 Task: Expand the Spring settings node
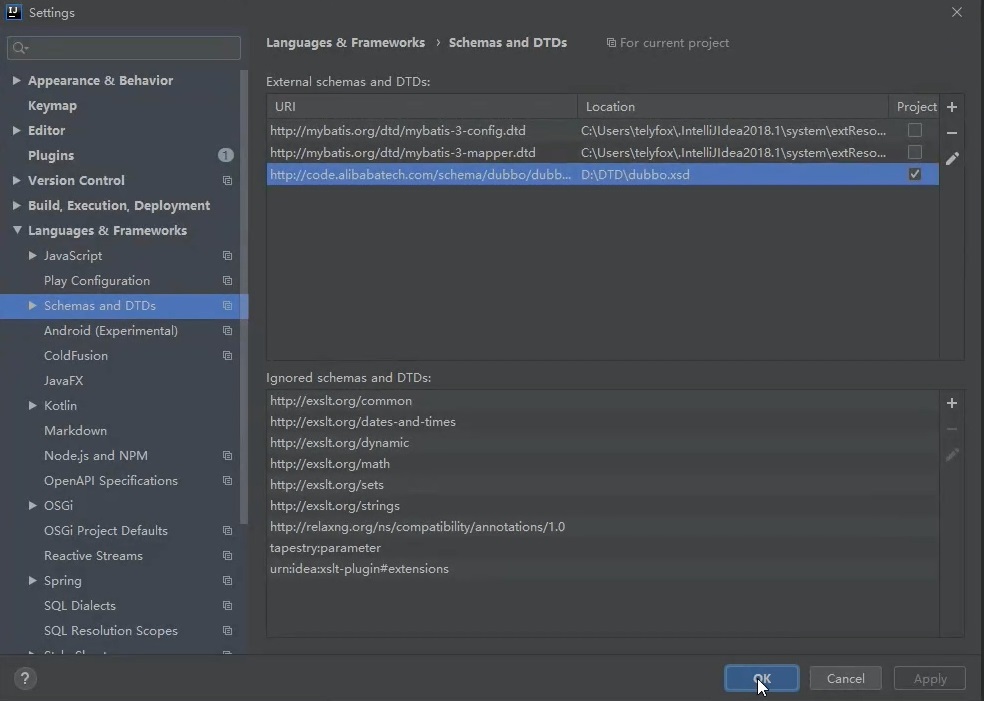(30, 580)
